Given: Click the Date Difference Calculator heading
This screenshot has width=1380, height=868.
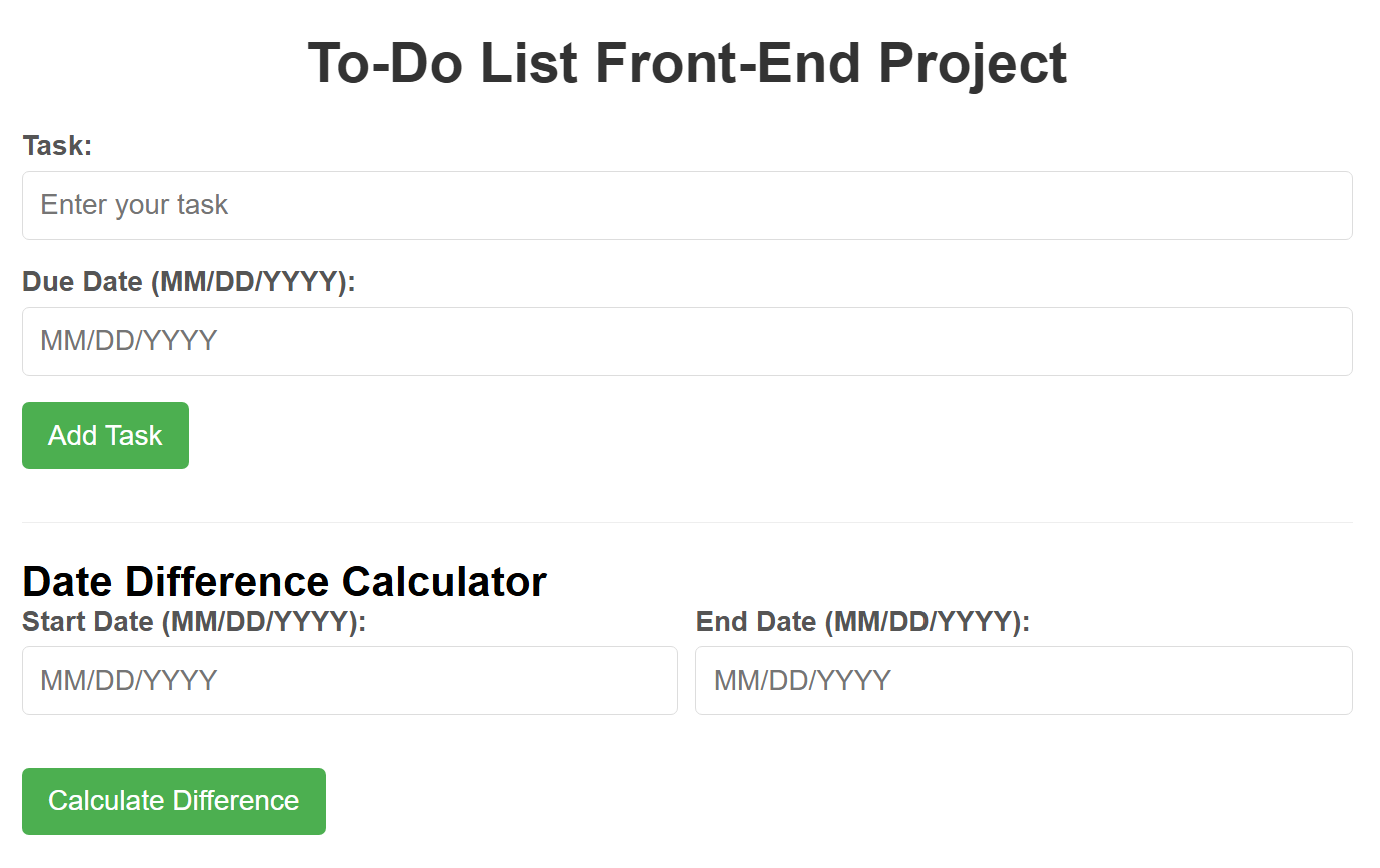Looking at the screenshot, I should (x=284, y=581).
